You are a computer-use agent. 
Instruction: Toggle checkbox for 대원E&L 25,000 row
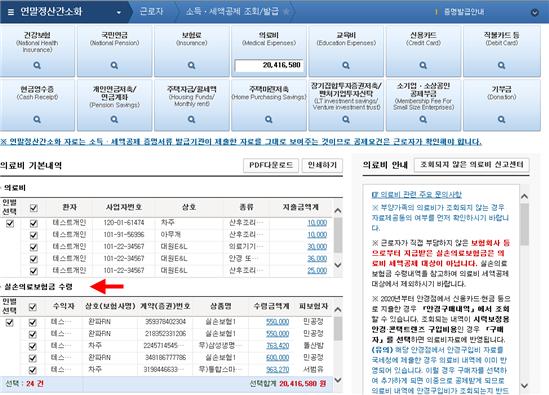[x=34, y=271]
